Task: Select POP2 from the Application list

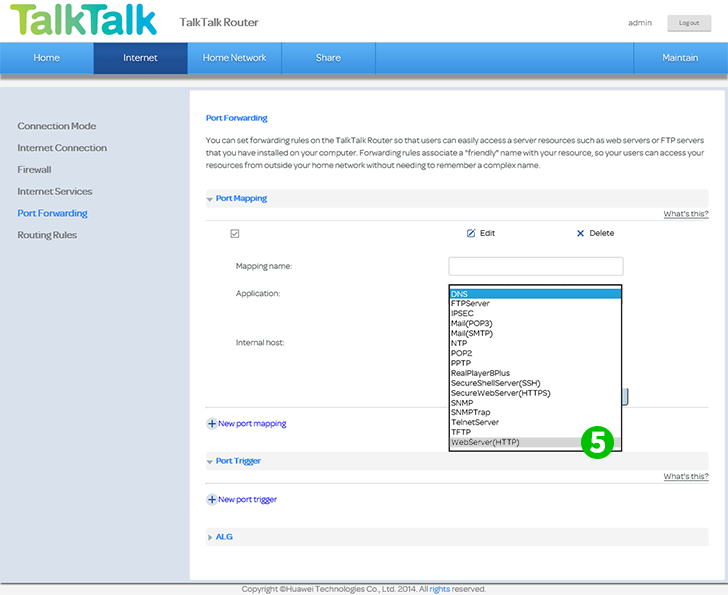Action: (x=535, y=353)
